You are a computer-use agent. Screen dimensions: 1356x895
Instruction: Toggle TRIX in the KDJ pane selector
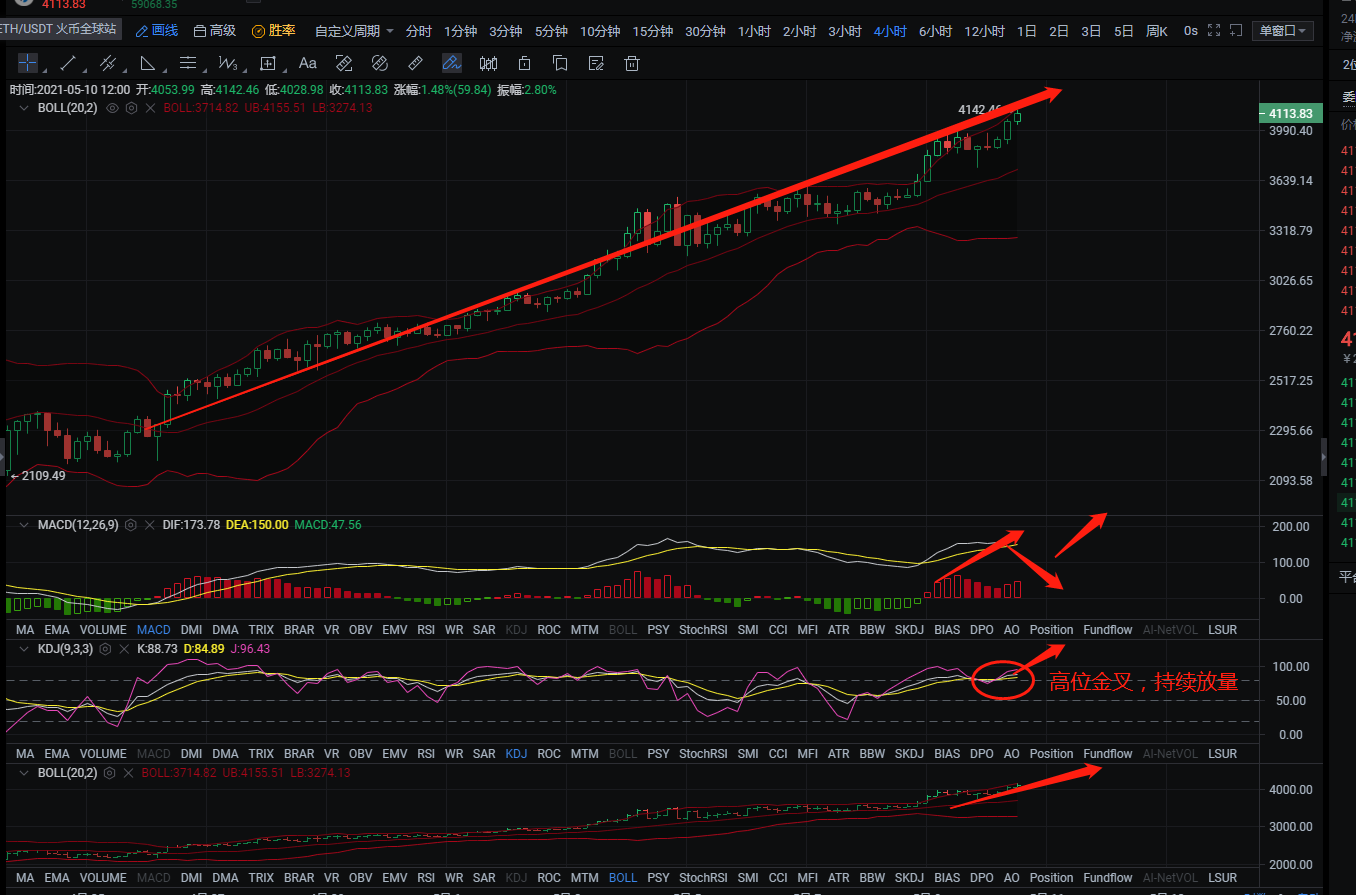click(x=261, y=754)
